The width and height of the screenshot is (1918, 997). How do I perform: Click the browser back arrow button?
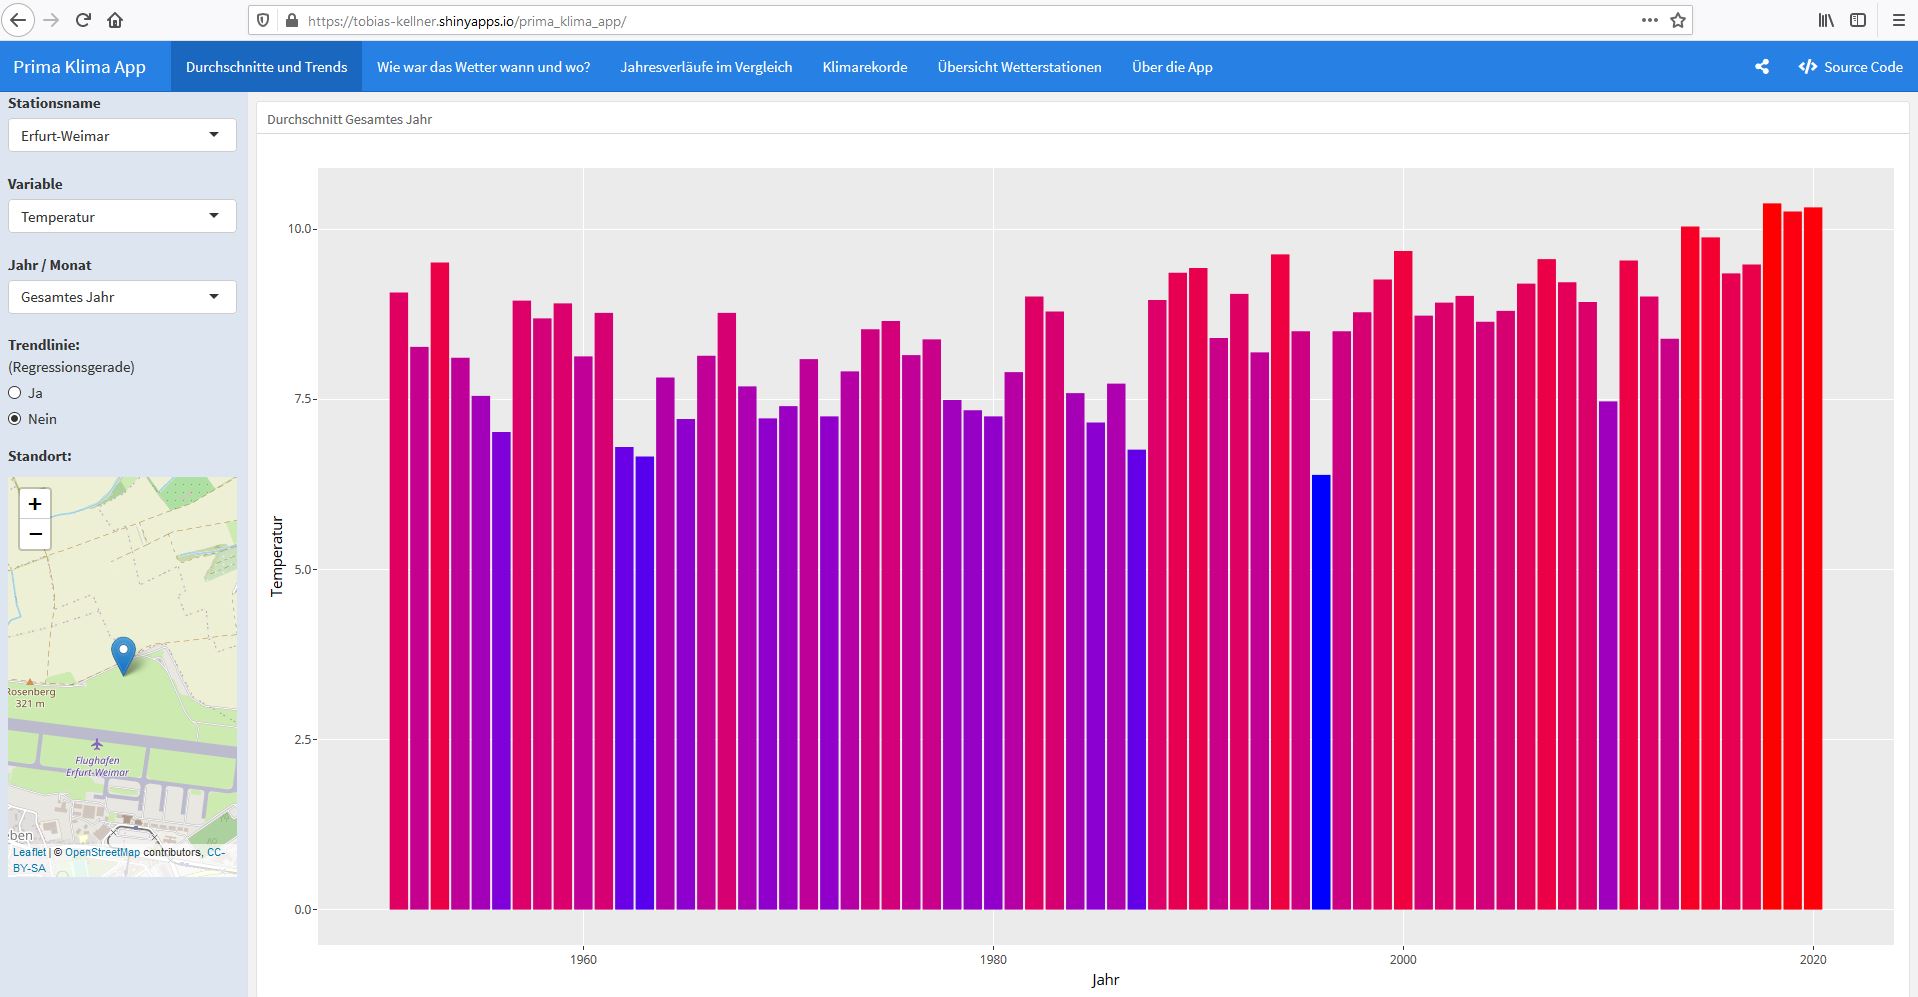coord(18,20)
